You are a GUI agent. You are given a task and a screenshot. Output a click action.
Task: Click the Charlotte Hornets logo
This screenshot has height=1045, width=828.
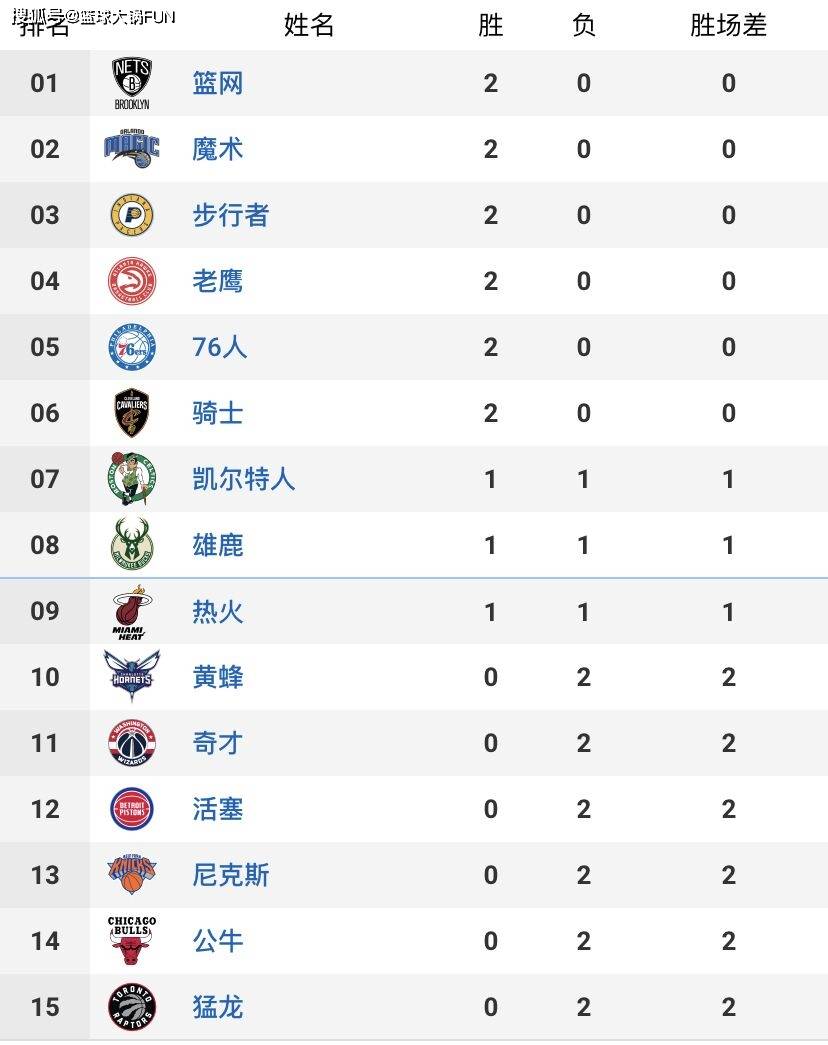point(132,676)
